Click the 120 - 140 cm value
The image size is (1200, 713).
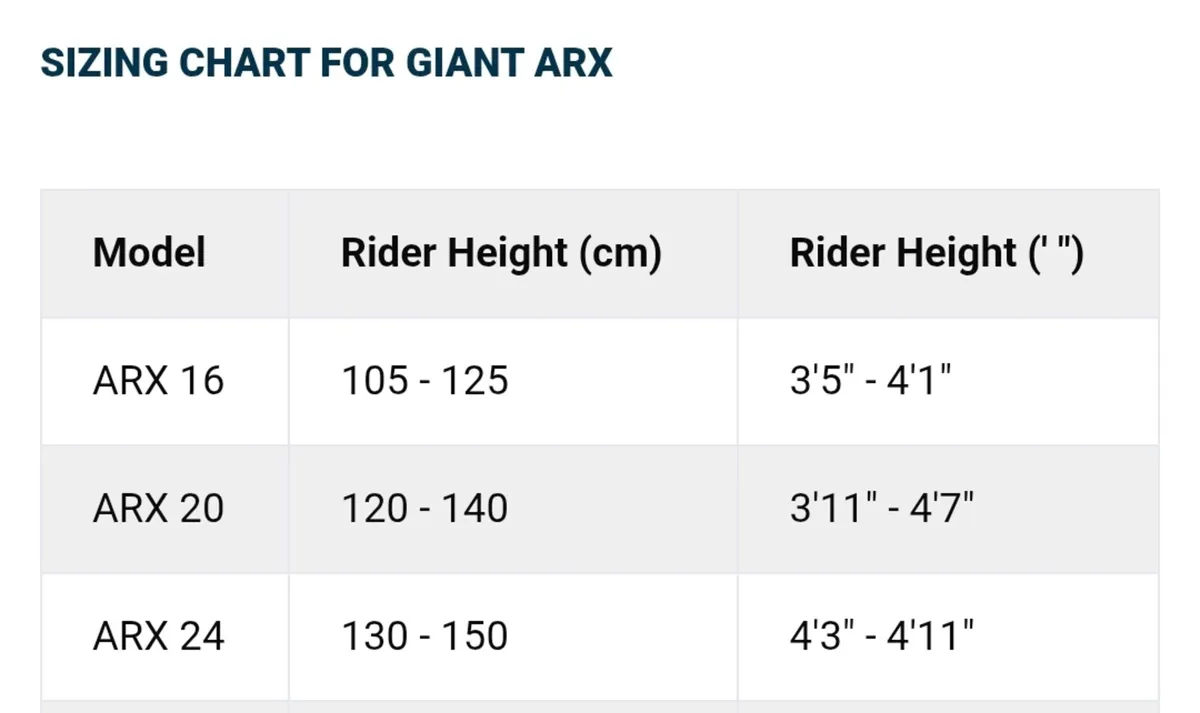pyautogui.click(x=425, y=509)
